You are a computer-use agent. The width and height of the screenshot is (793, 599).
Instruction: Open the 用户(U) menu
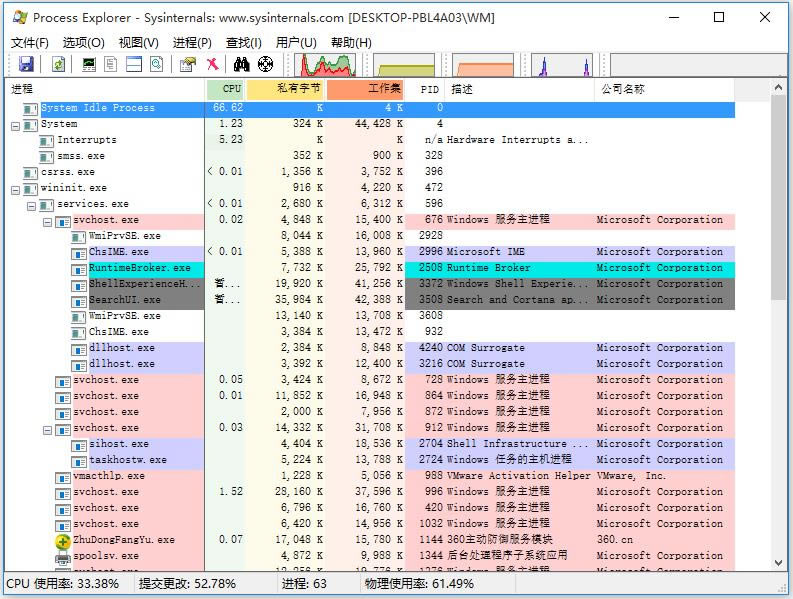point(296,42)
